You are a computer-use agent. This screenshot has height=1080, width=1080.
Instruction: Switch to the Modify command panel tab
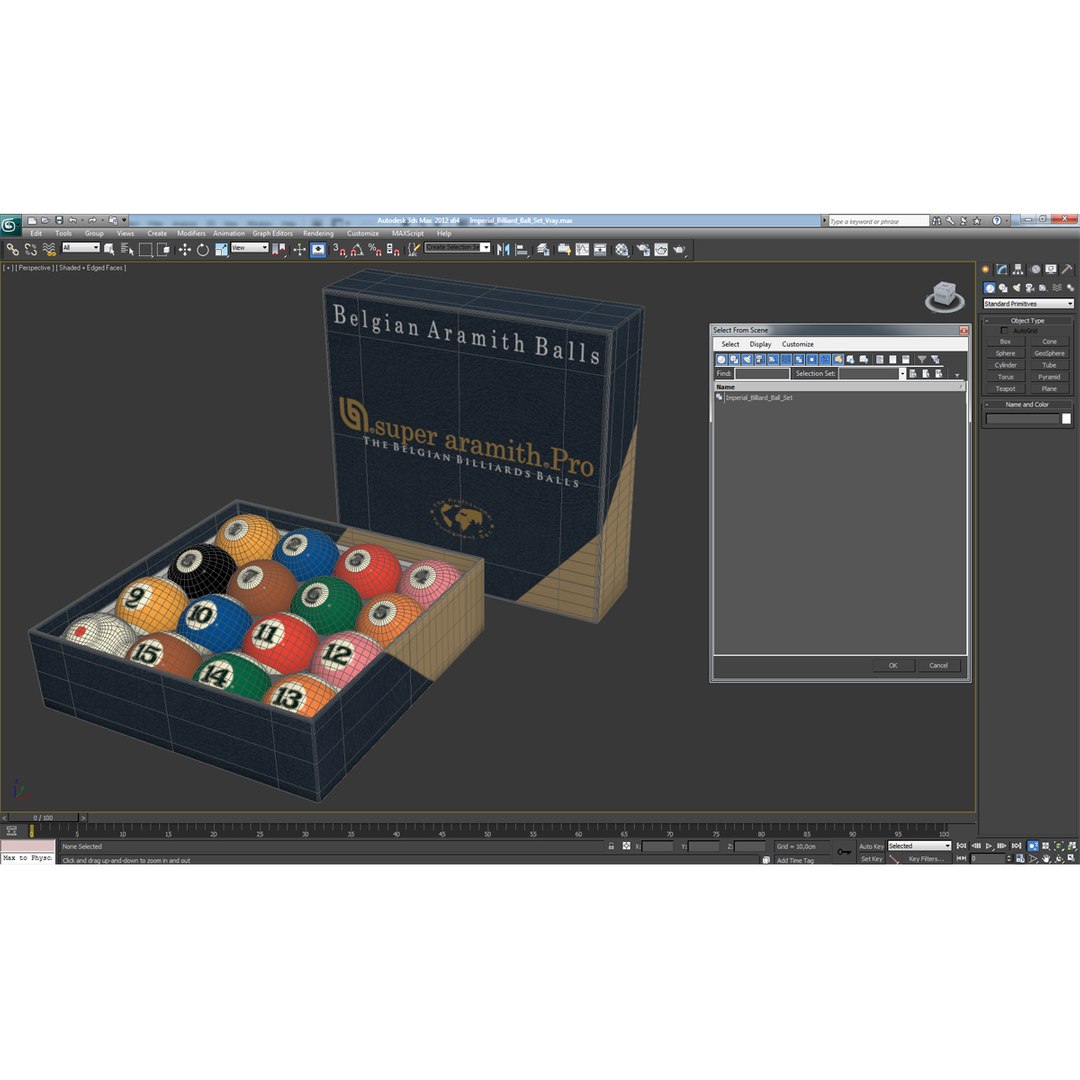1001,269
